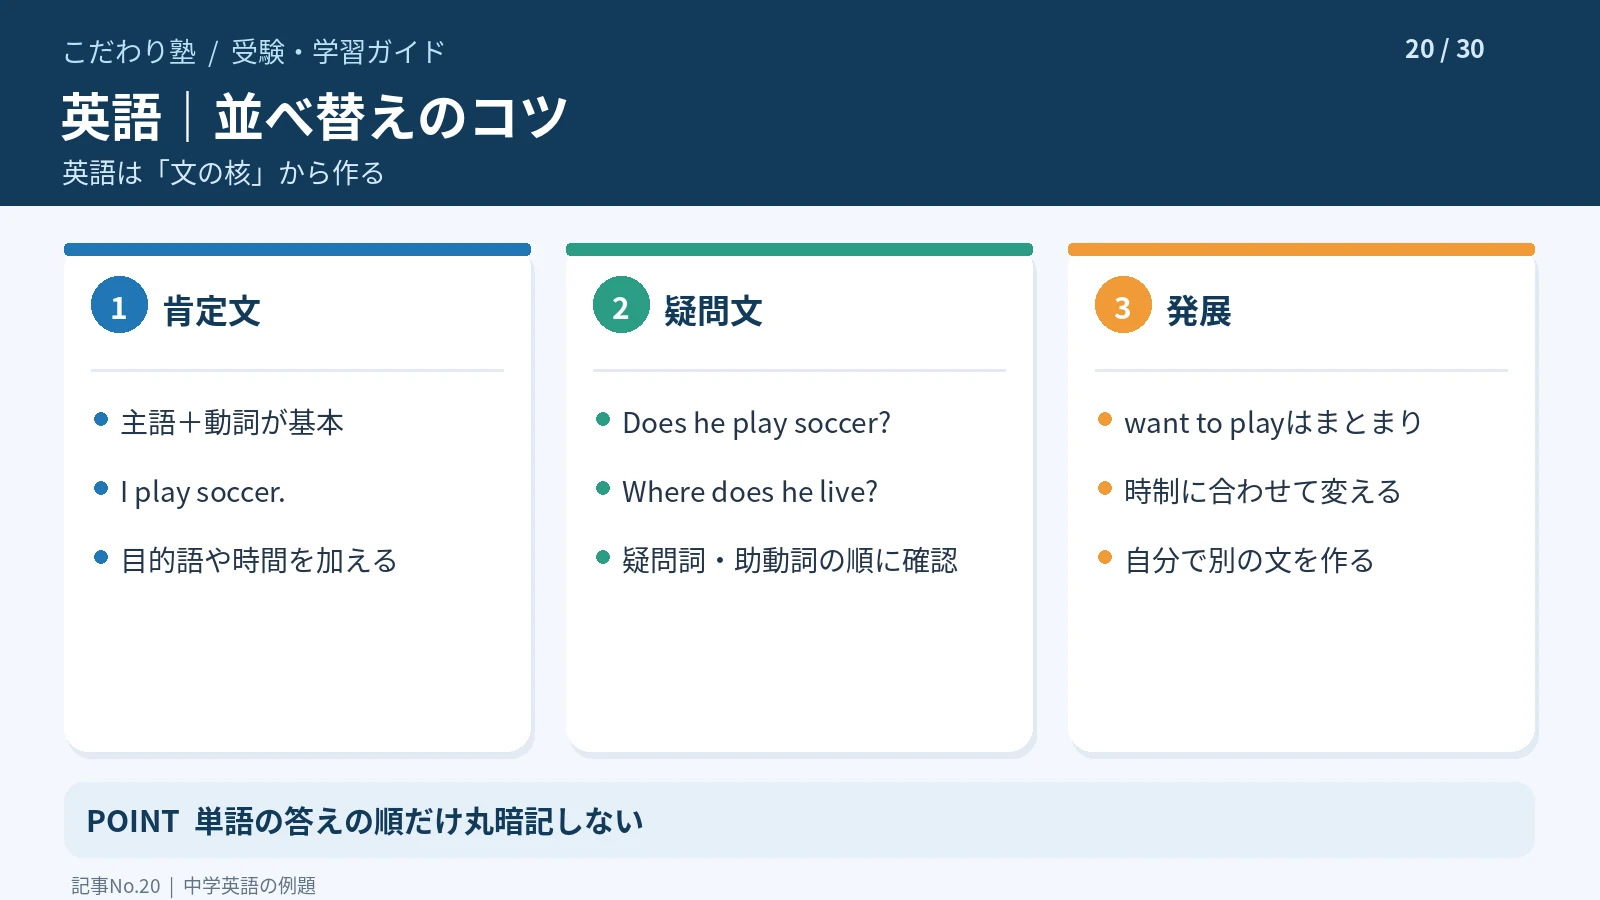Click the bullet 自分で別の文を作る
Image resolution: width=1600 pixels, height=900 pixels.
pyautogui.click(x=1249, y=561)
